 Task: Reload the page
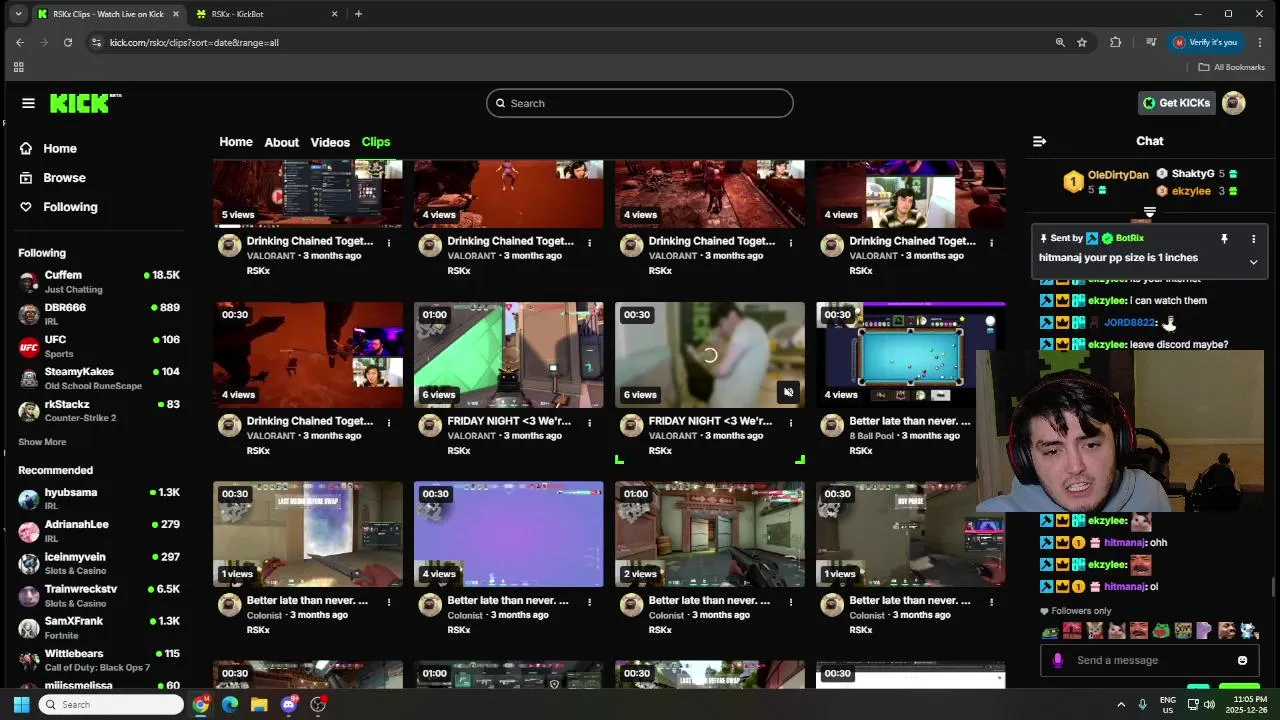click(68, 42)
